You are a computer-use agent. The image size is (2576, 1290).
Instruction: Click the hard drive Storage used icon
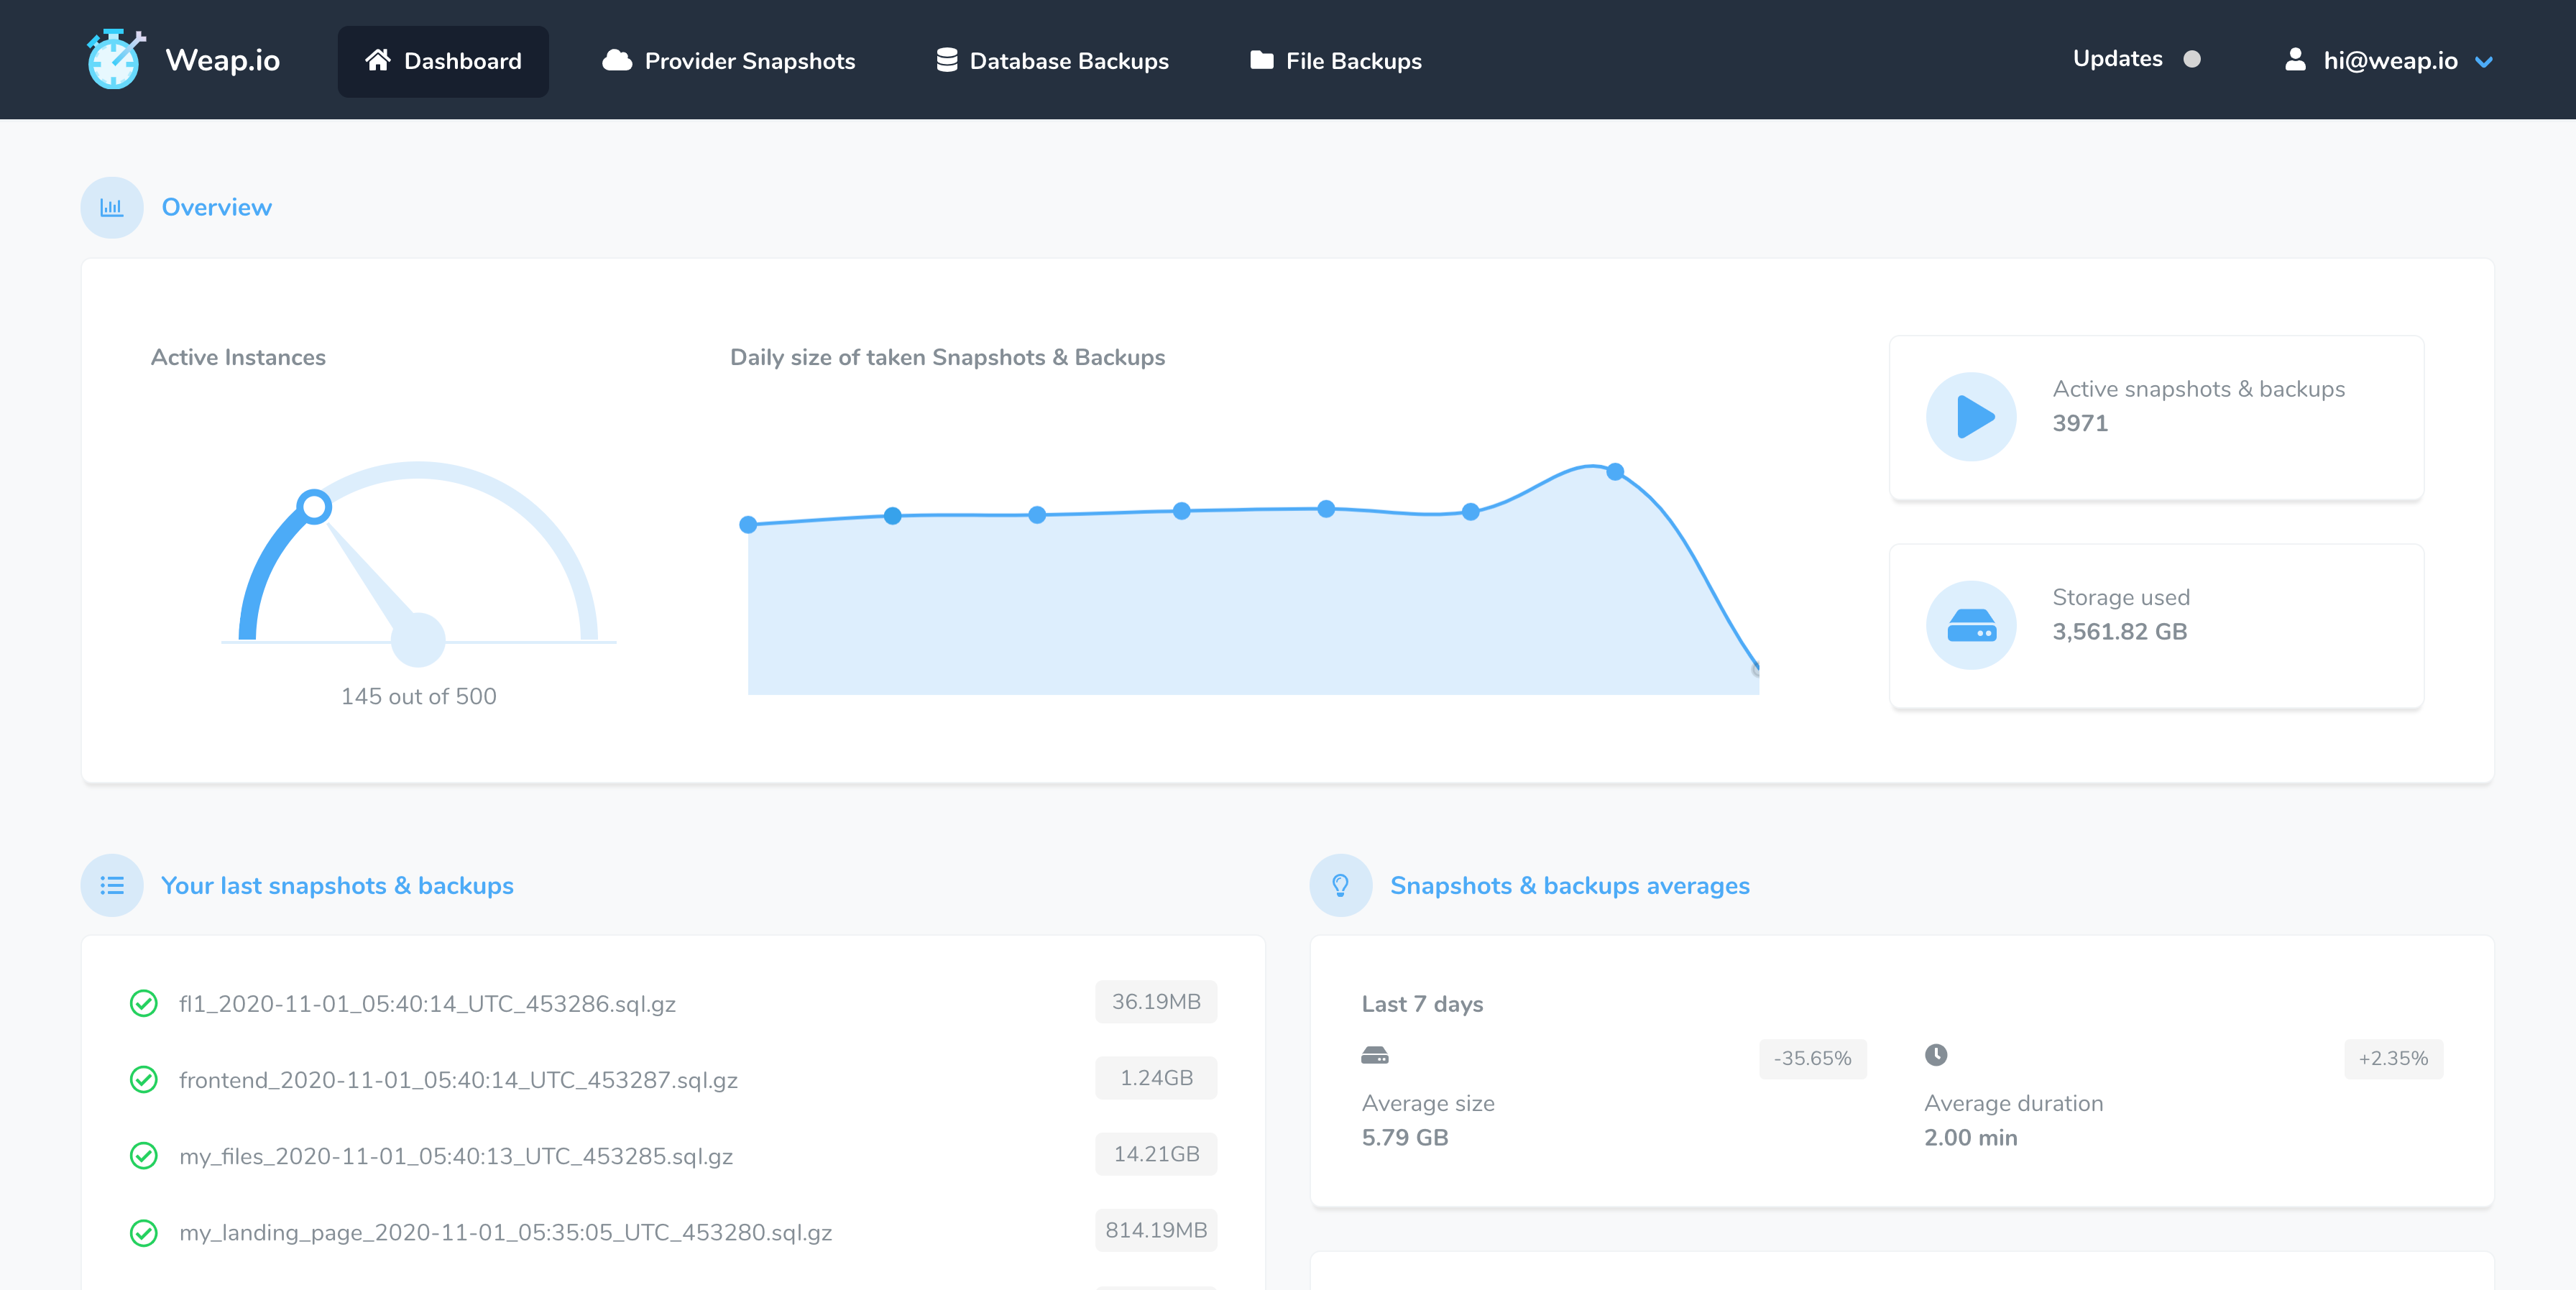click(1971, 625)
